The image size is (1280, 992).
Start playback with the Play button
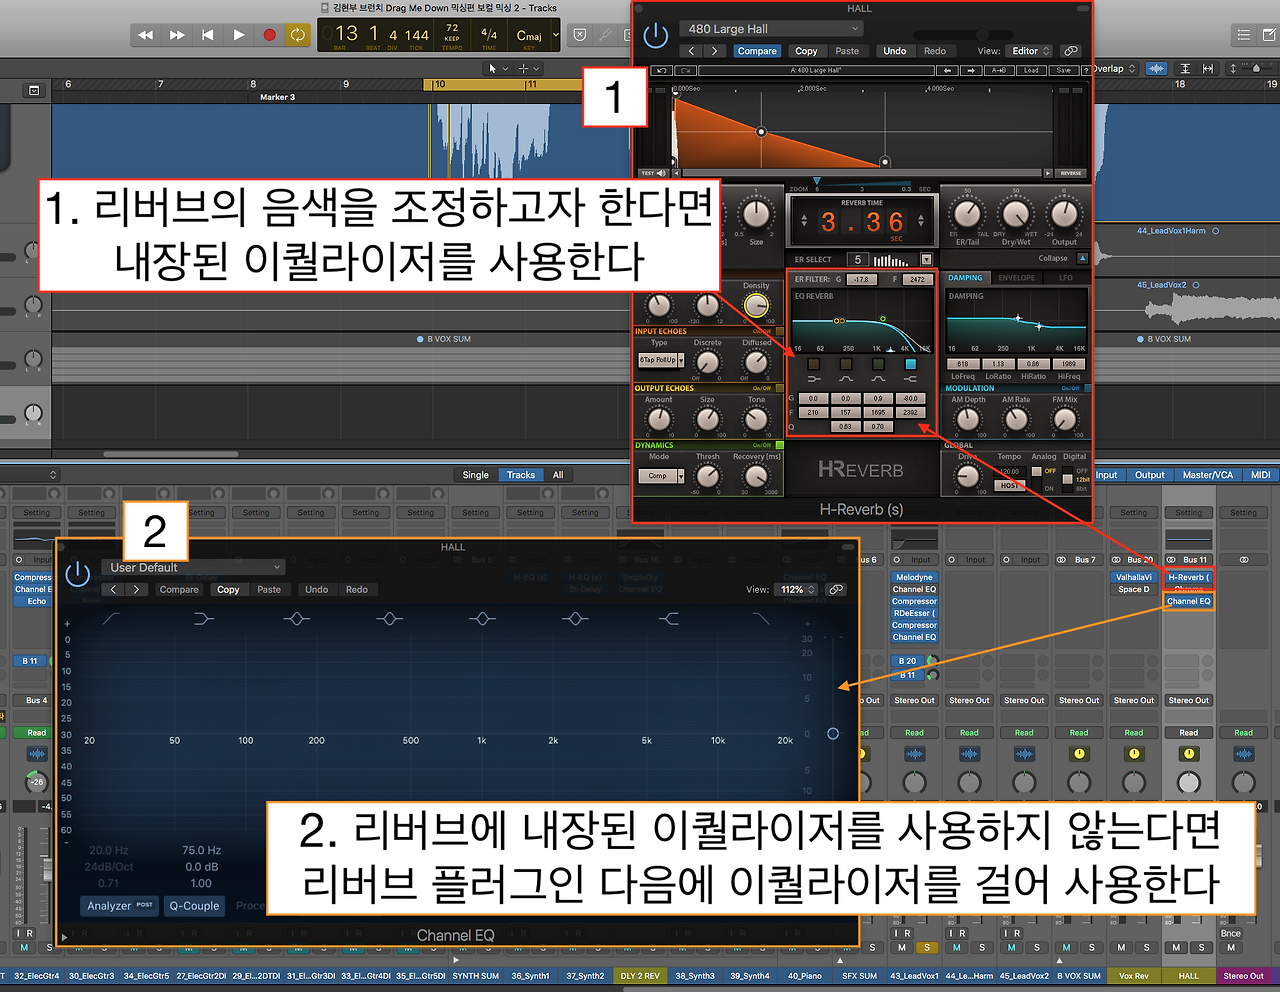click(x=239, y=35)
